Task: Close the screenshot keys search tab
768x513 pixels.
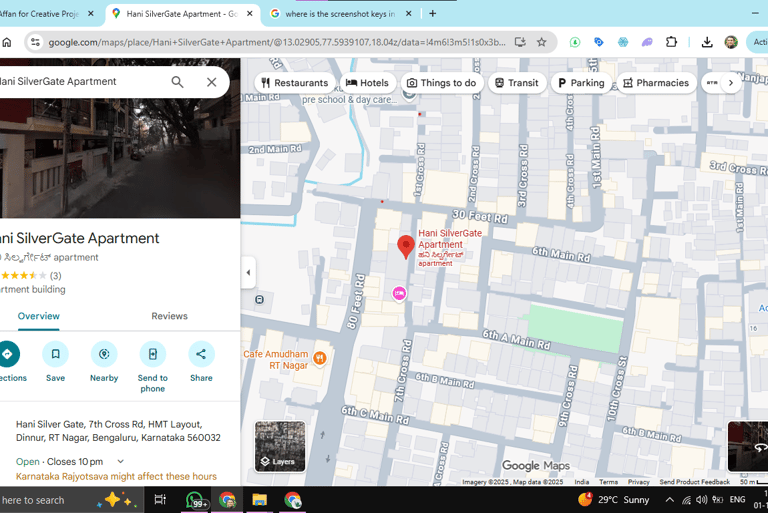Action: pyautogui.click(x=408, y=14)
